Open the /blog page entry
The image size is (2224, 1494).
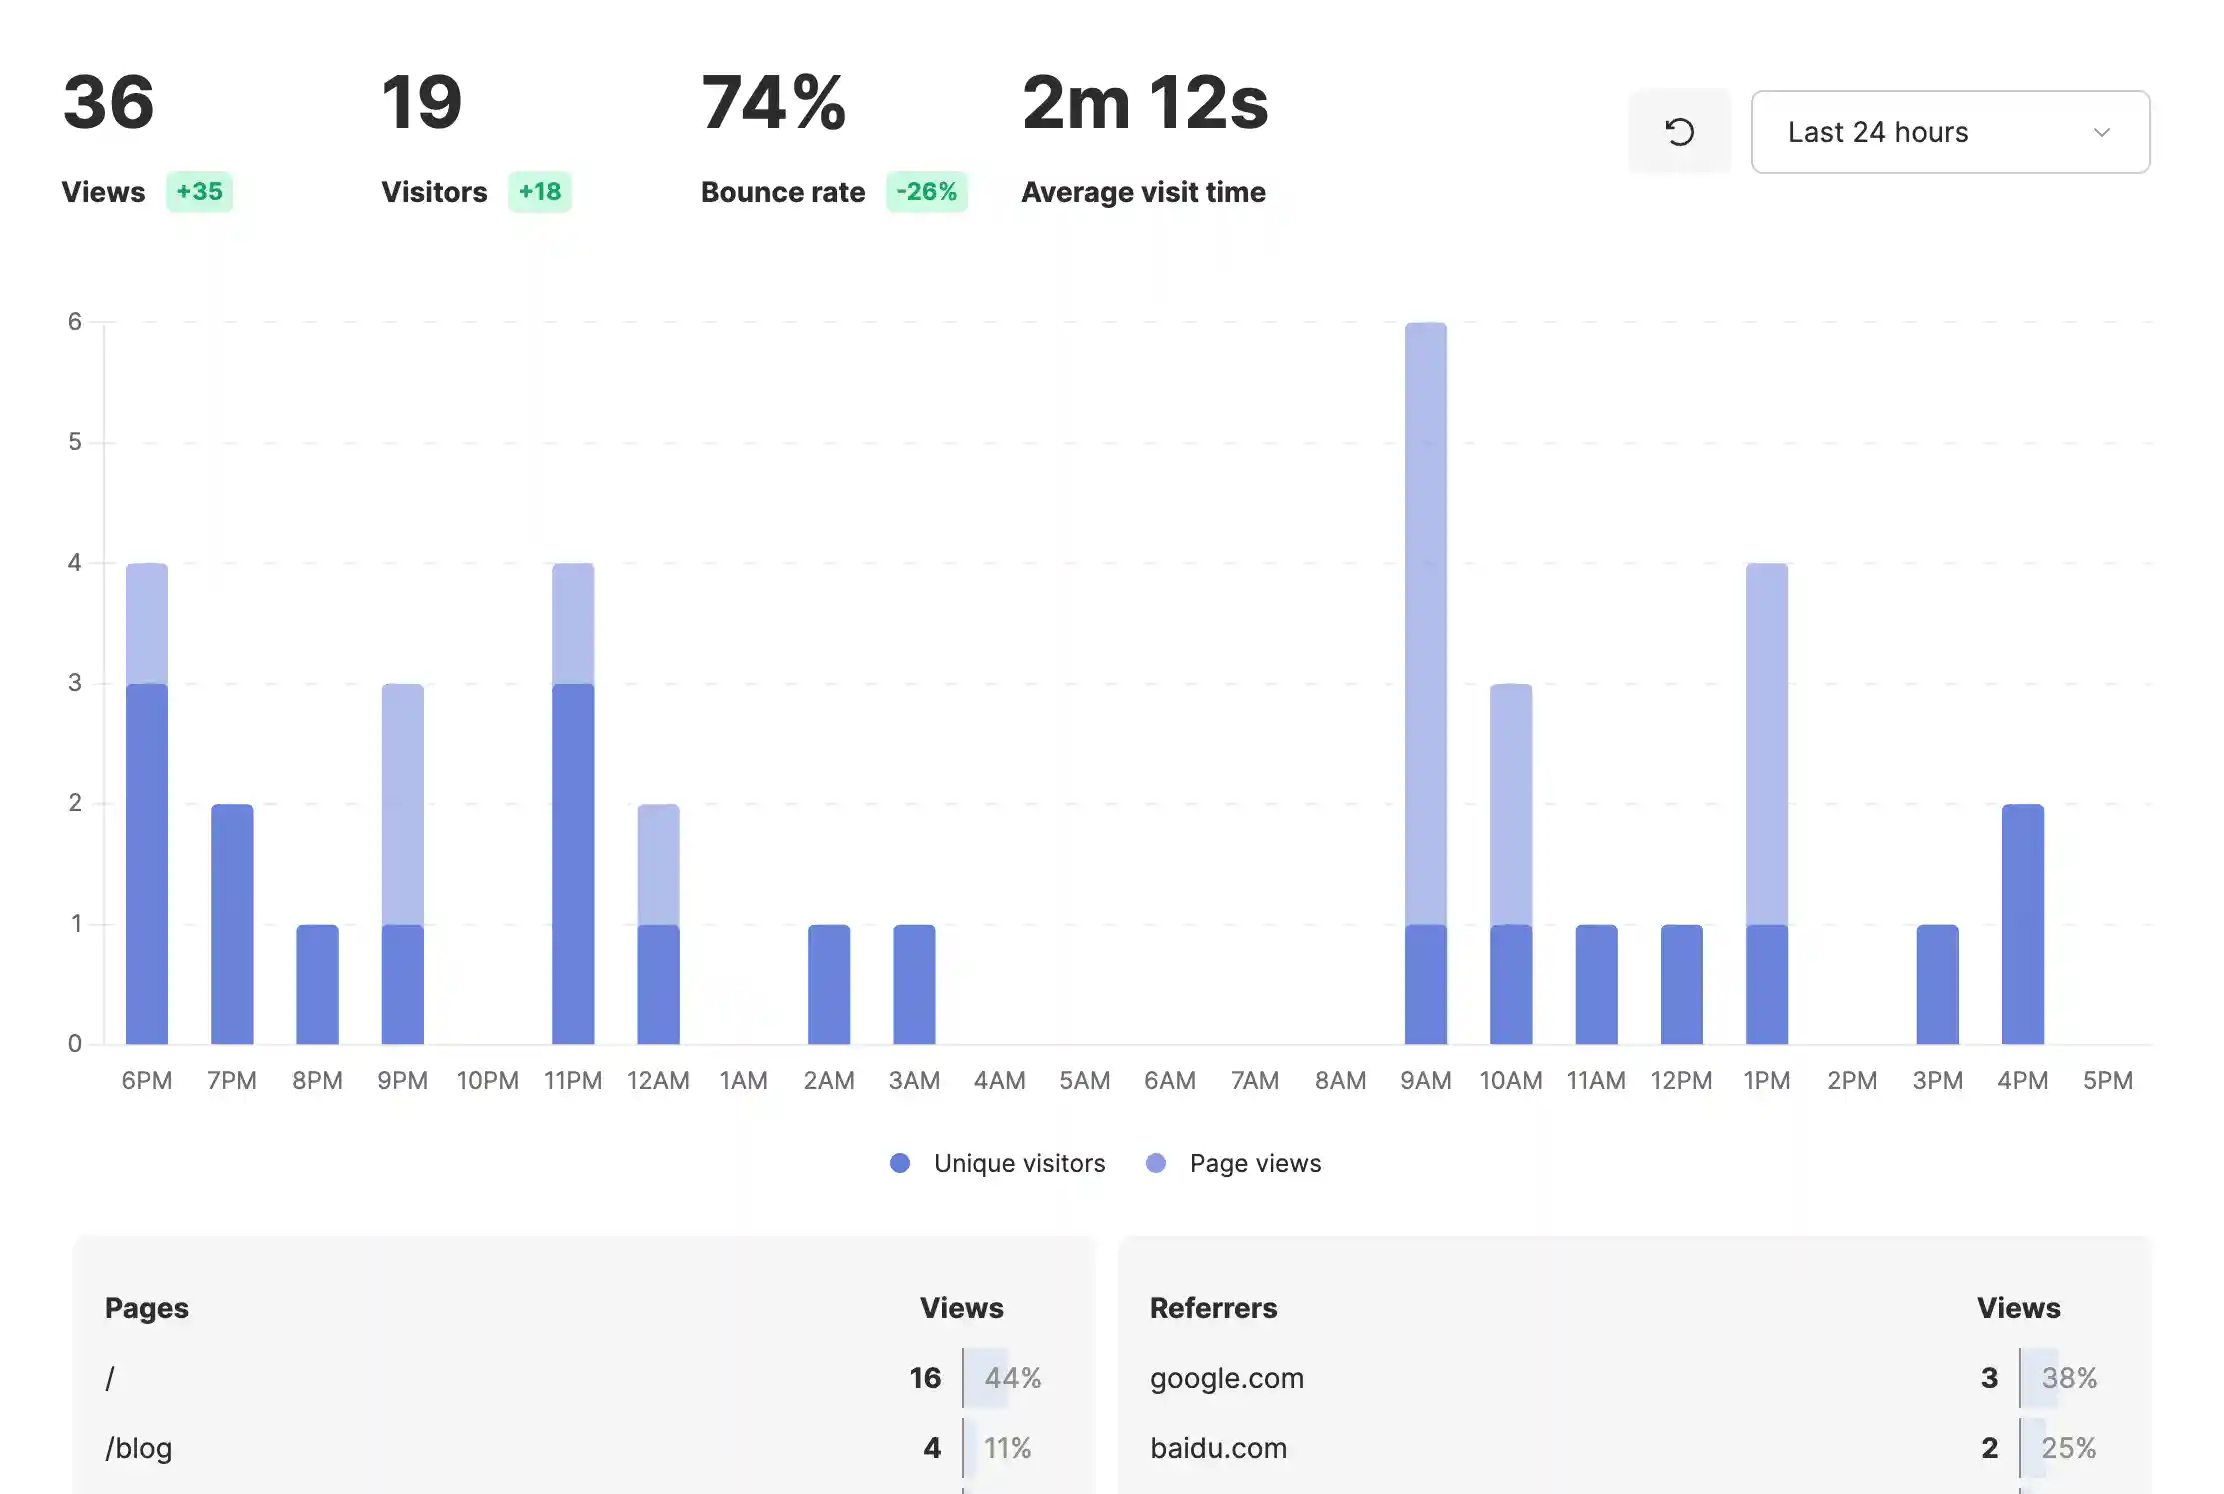click(138, 1447)
